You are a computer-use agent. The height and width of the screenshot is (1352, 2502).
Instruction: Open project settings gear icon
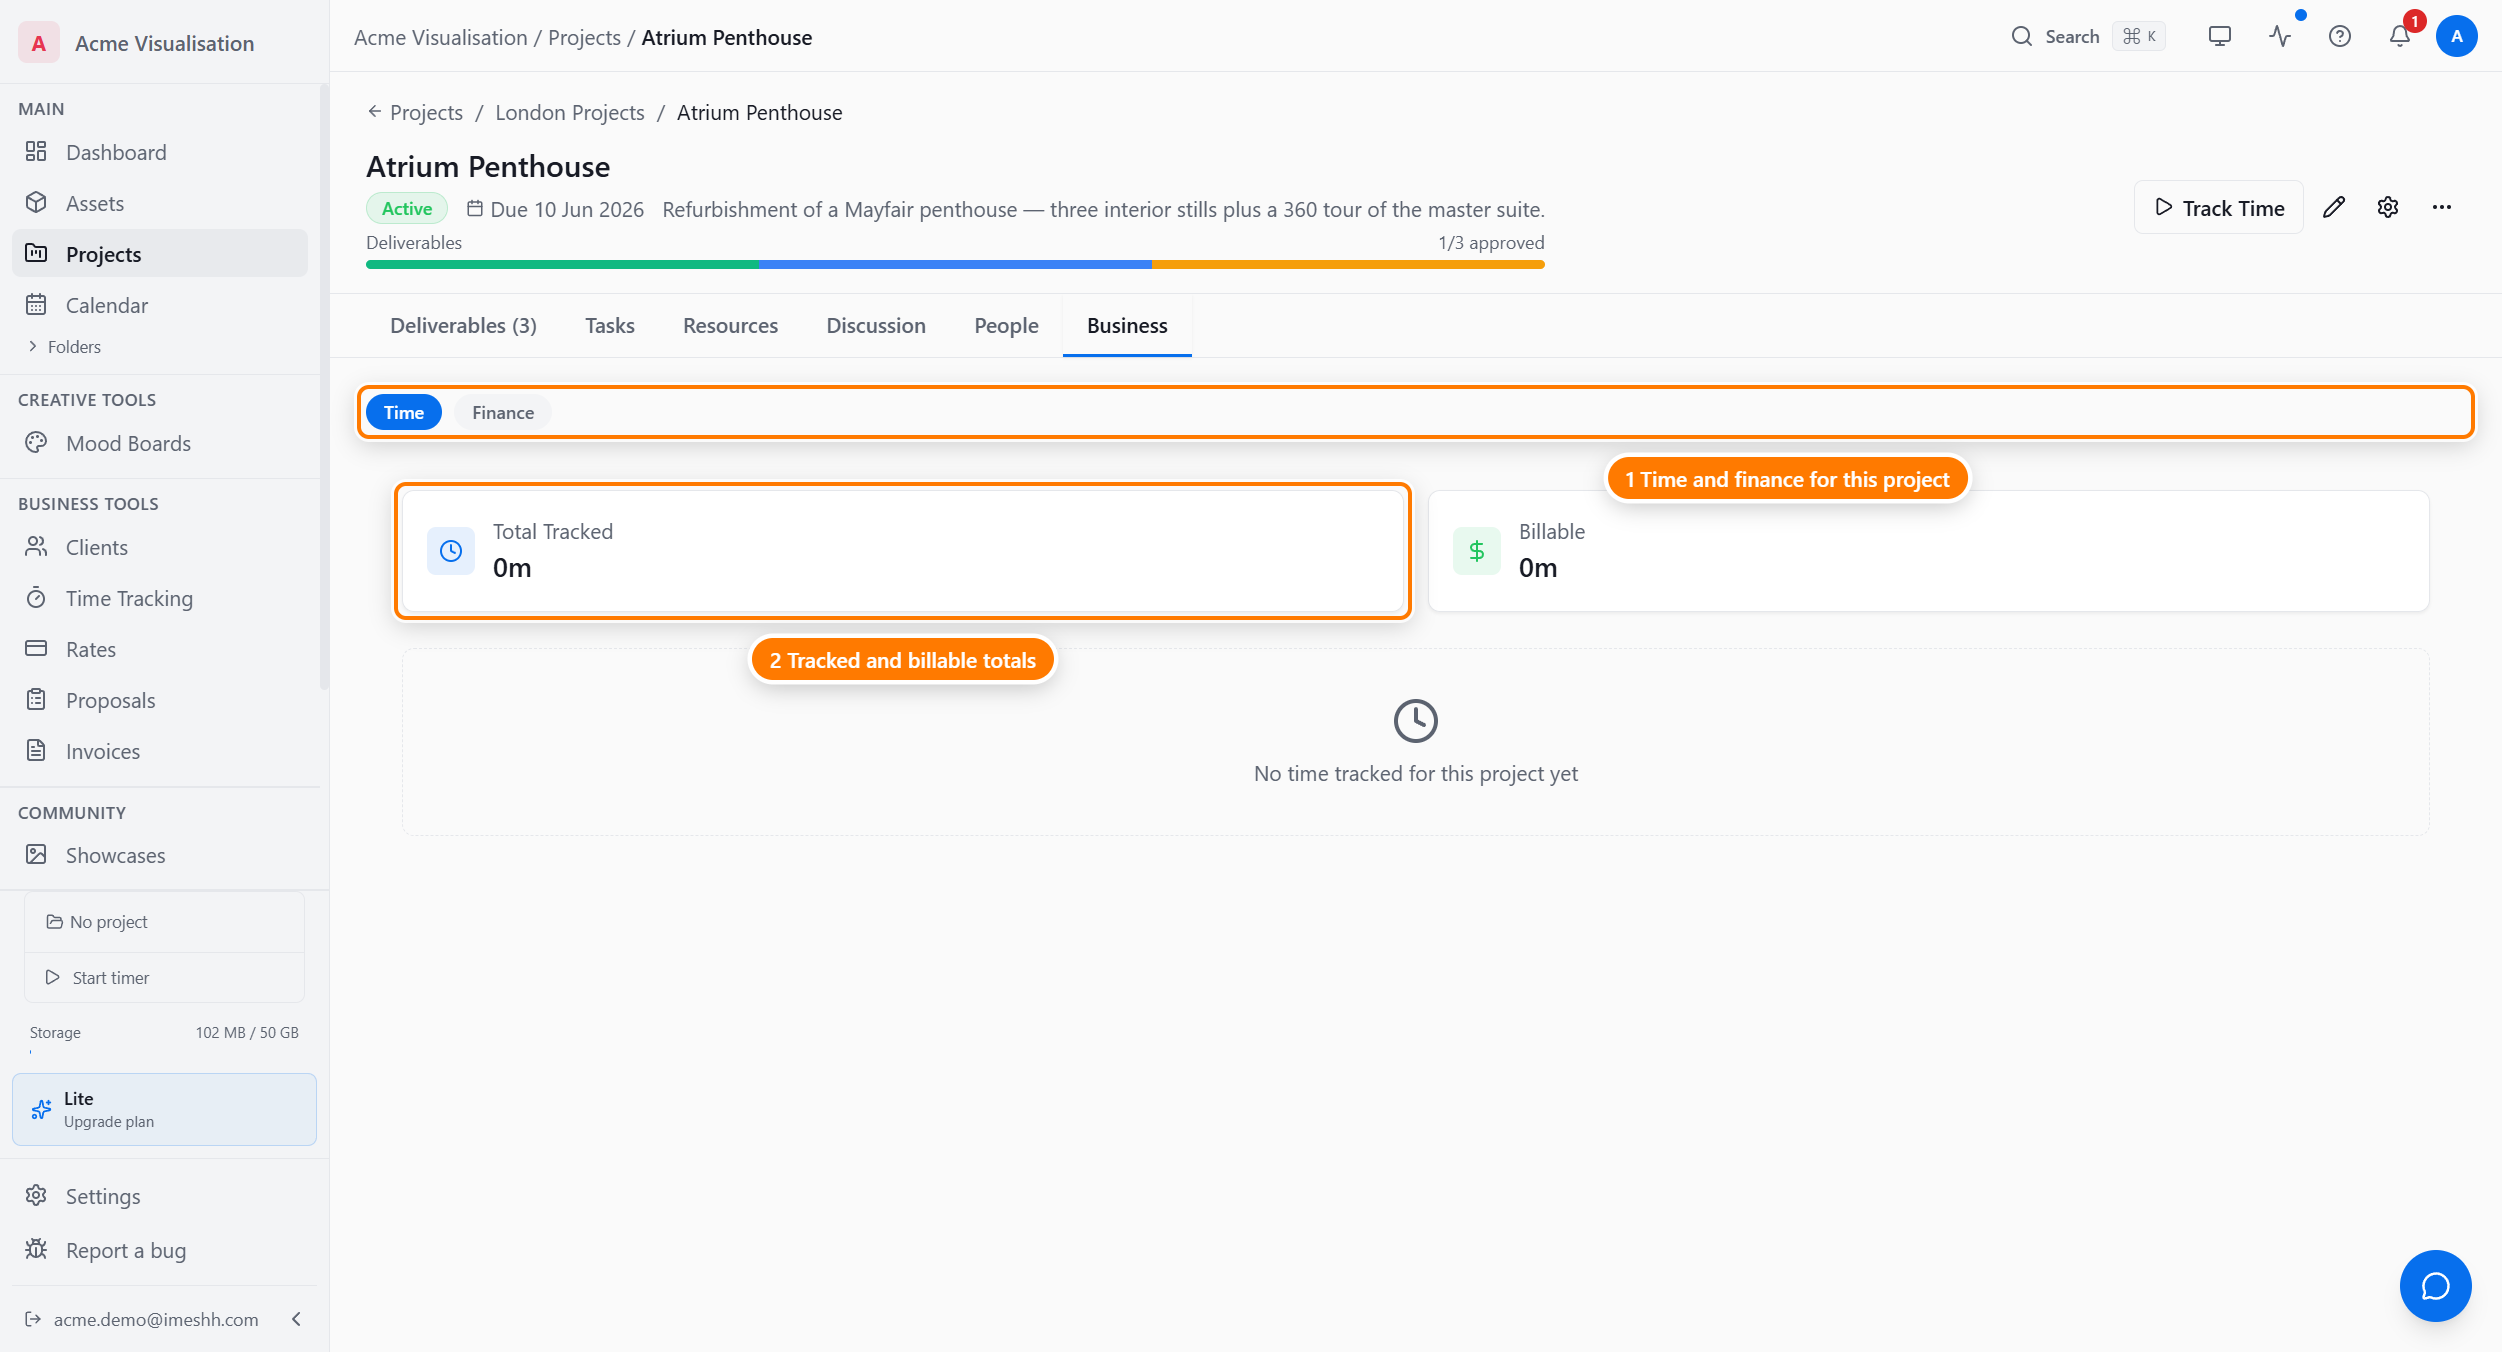coord(2387,207)
